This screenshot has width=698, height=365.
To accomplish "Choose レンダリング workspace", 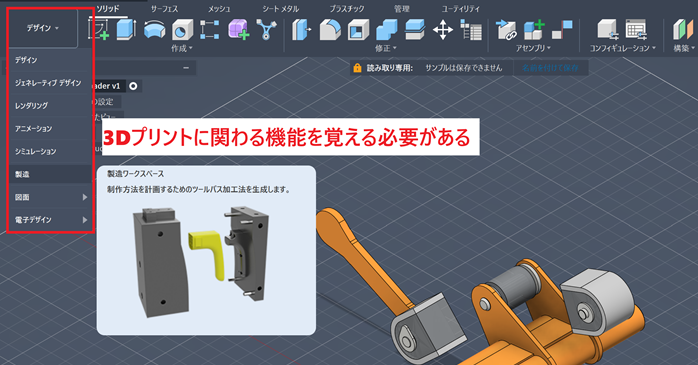I will tap(50, 105).
